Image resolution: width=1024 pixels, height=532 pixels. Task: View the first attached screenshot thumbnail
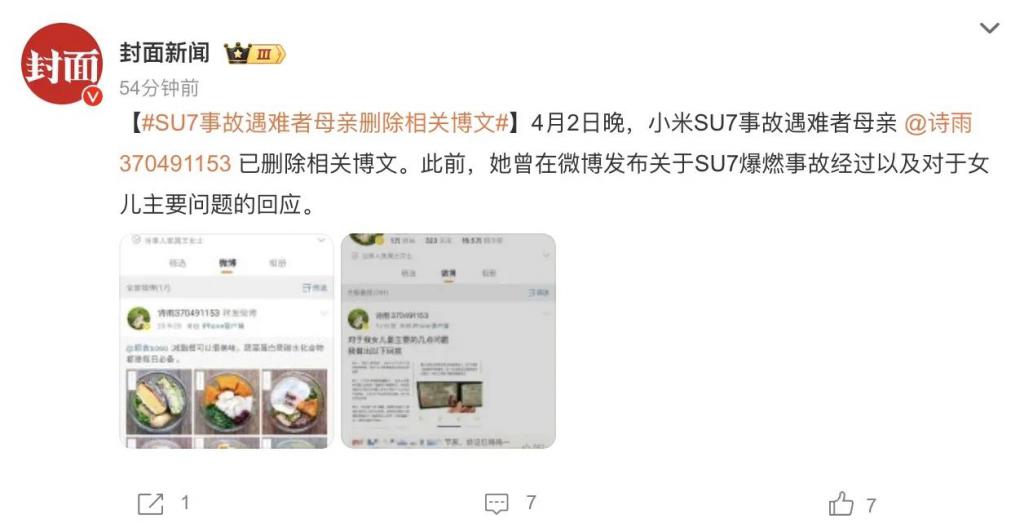tap(227, 341)
